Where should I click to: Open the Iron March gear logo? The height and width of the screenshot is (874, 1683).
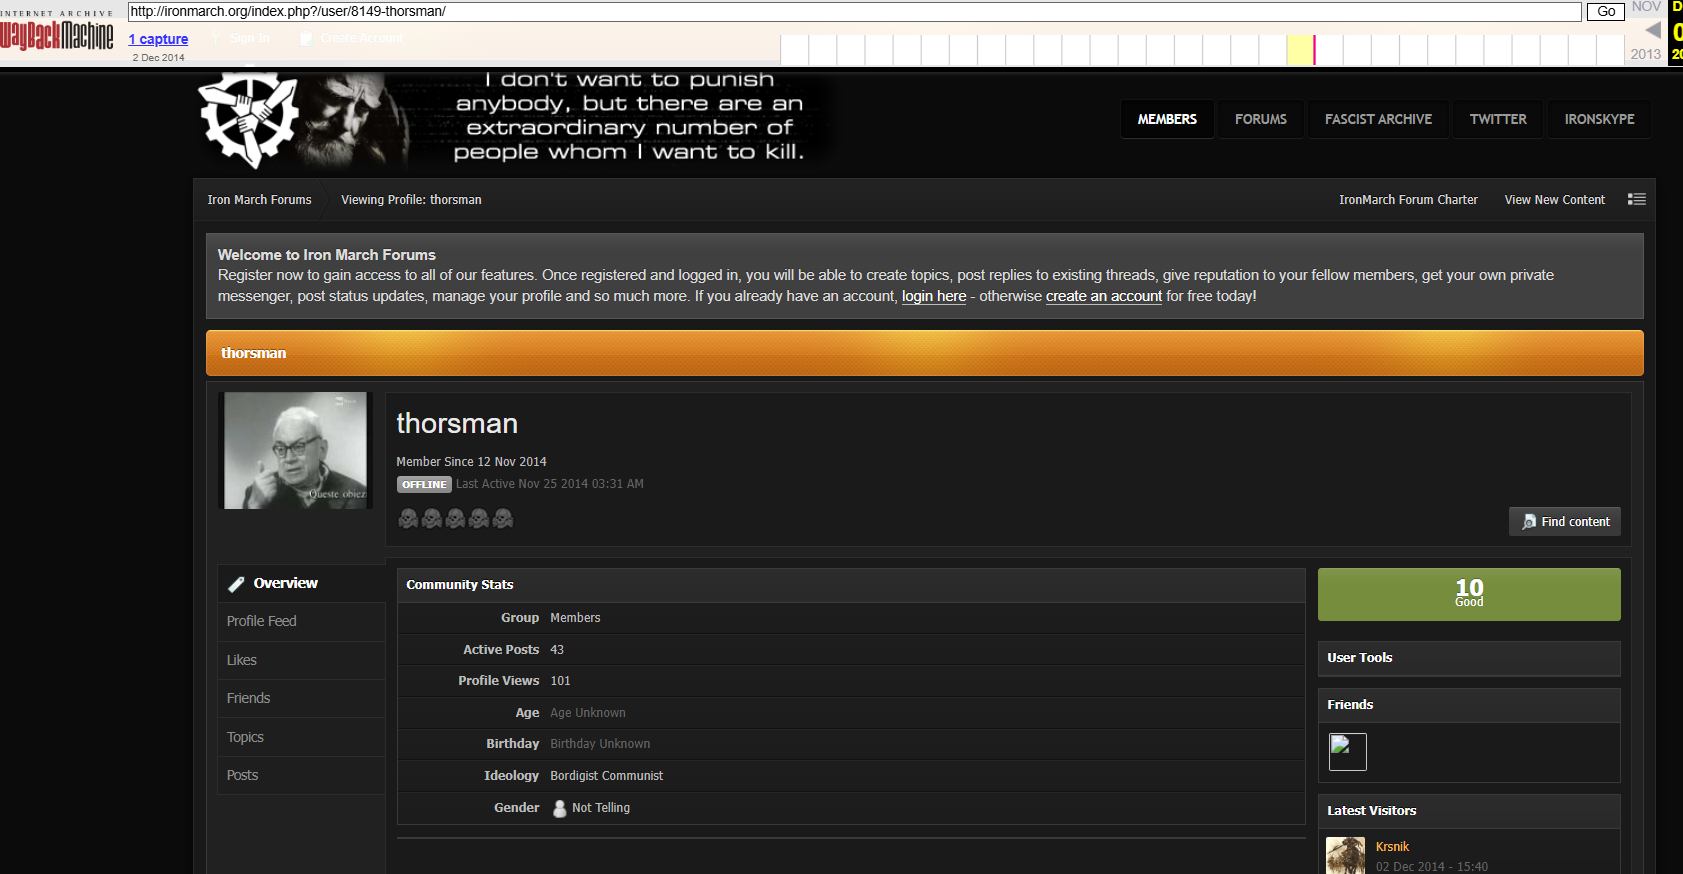point(248,119)
